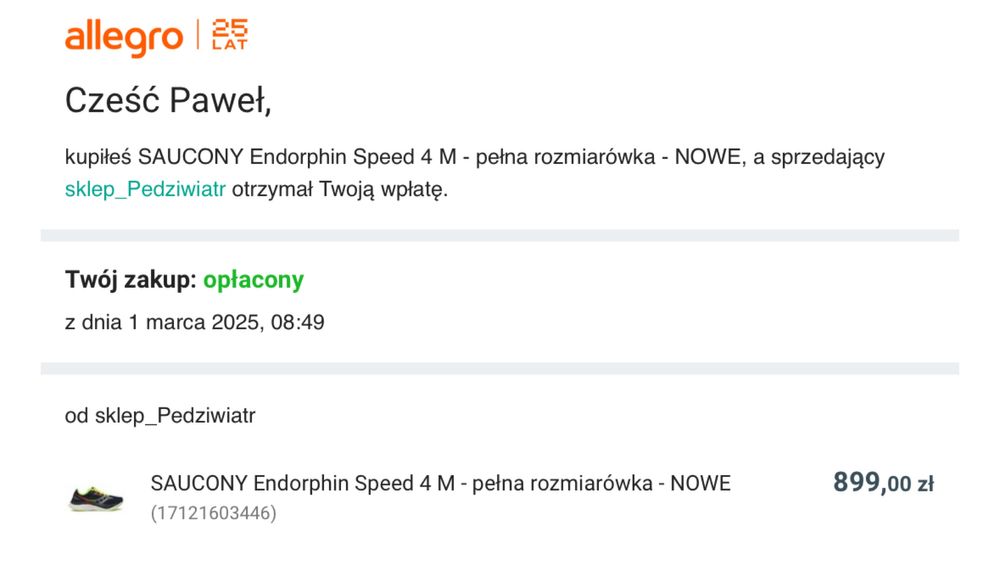Open SAUCONY Endorphin Speed 4 M order item title
This screenshot has width=1000, height=578.
(x=441, y=484)
